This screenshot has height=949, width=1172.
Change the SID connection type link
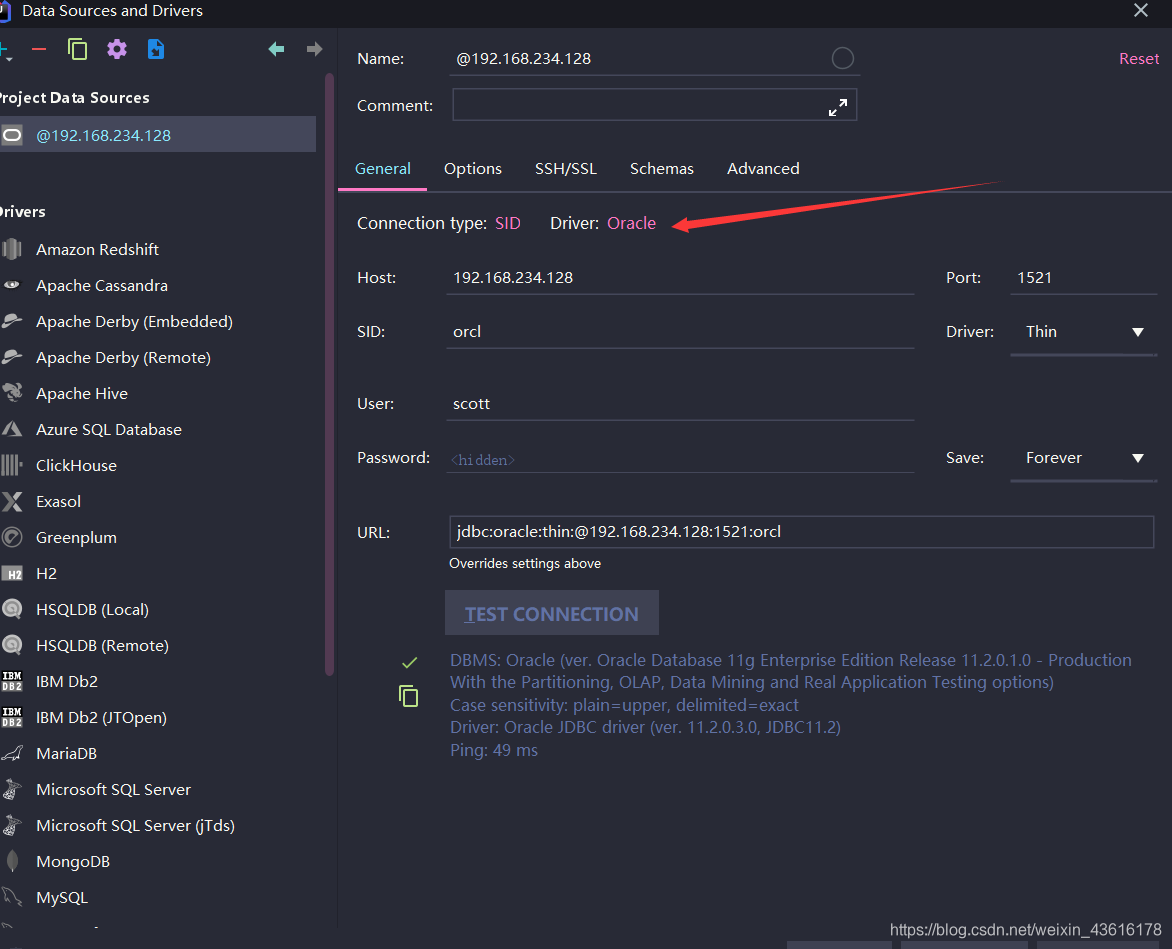click(x=508, y=223)
